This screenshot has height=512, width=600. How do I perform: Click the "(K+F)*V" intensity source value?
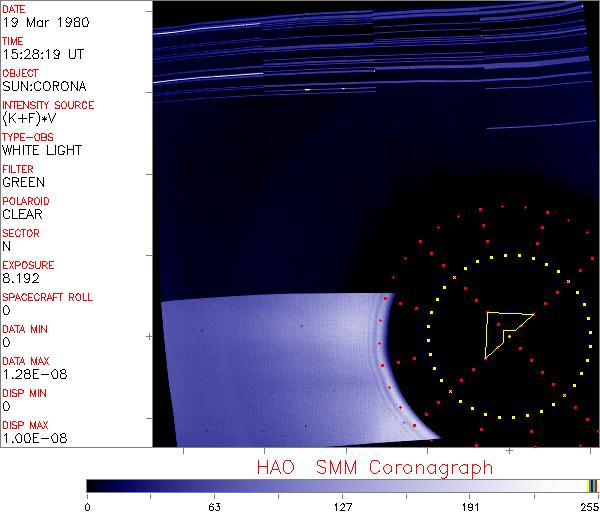(x=32, y=119)
